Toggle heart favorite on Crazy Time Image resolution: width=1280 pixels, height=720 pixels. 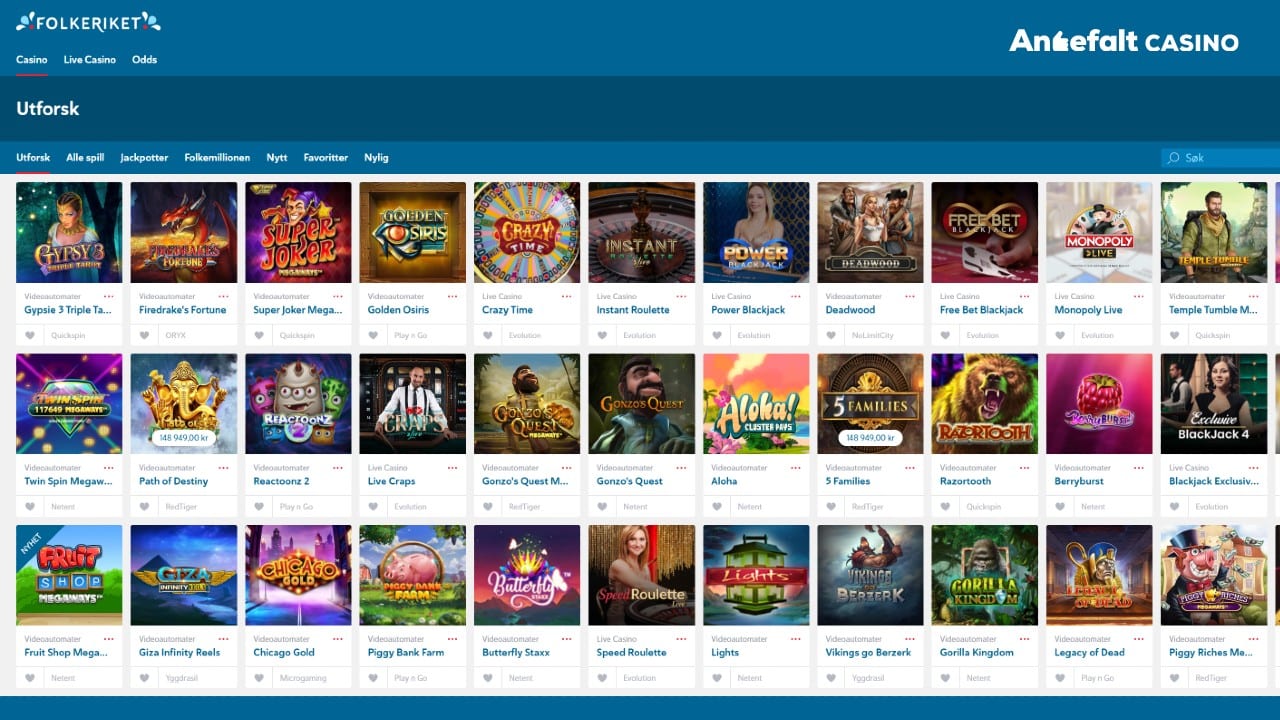[488, 336]
